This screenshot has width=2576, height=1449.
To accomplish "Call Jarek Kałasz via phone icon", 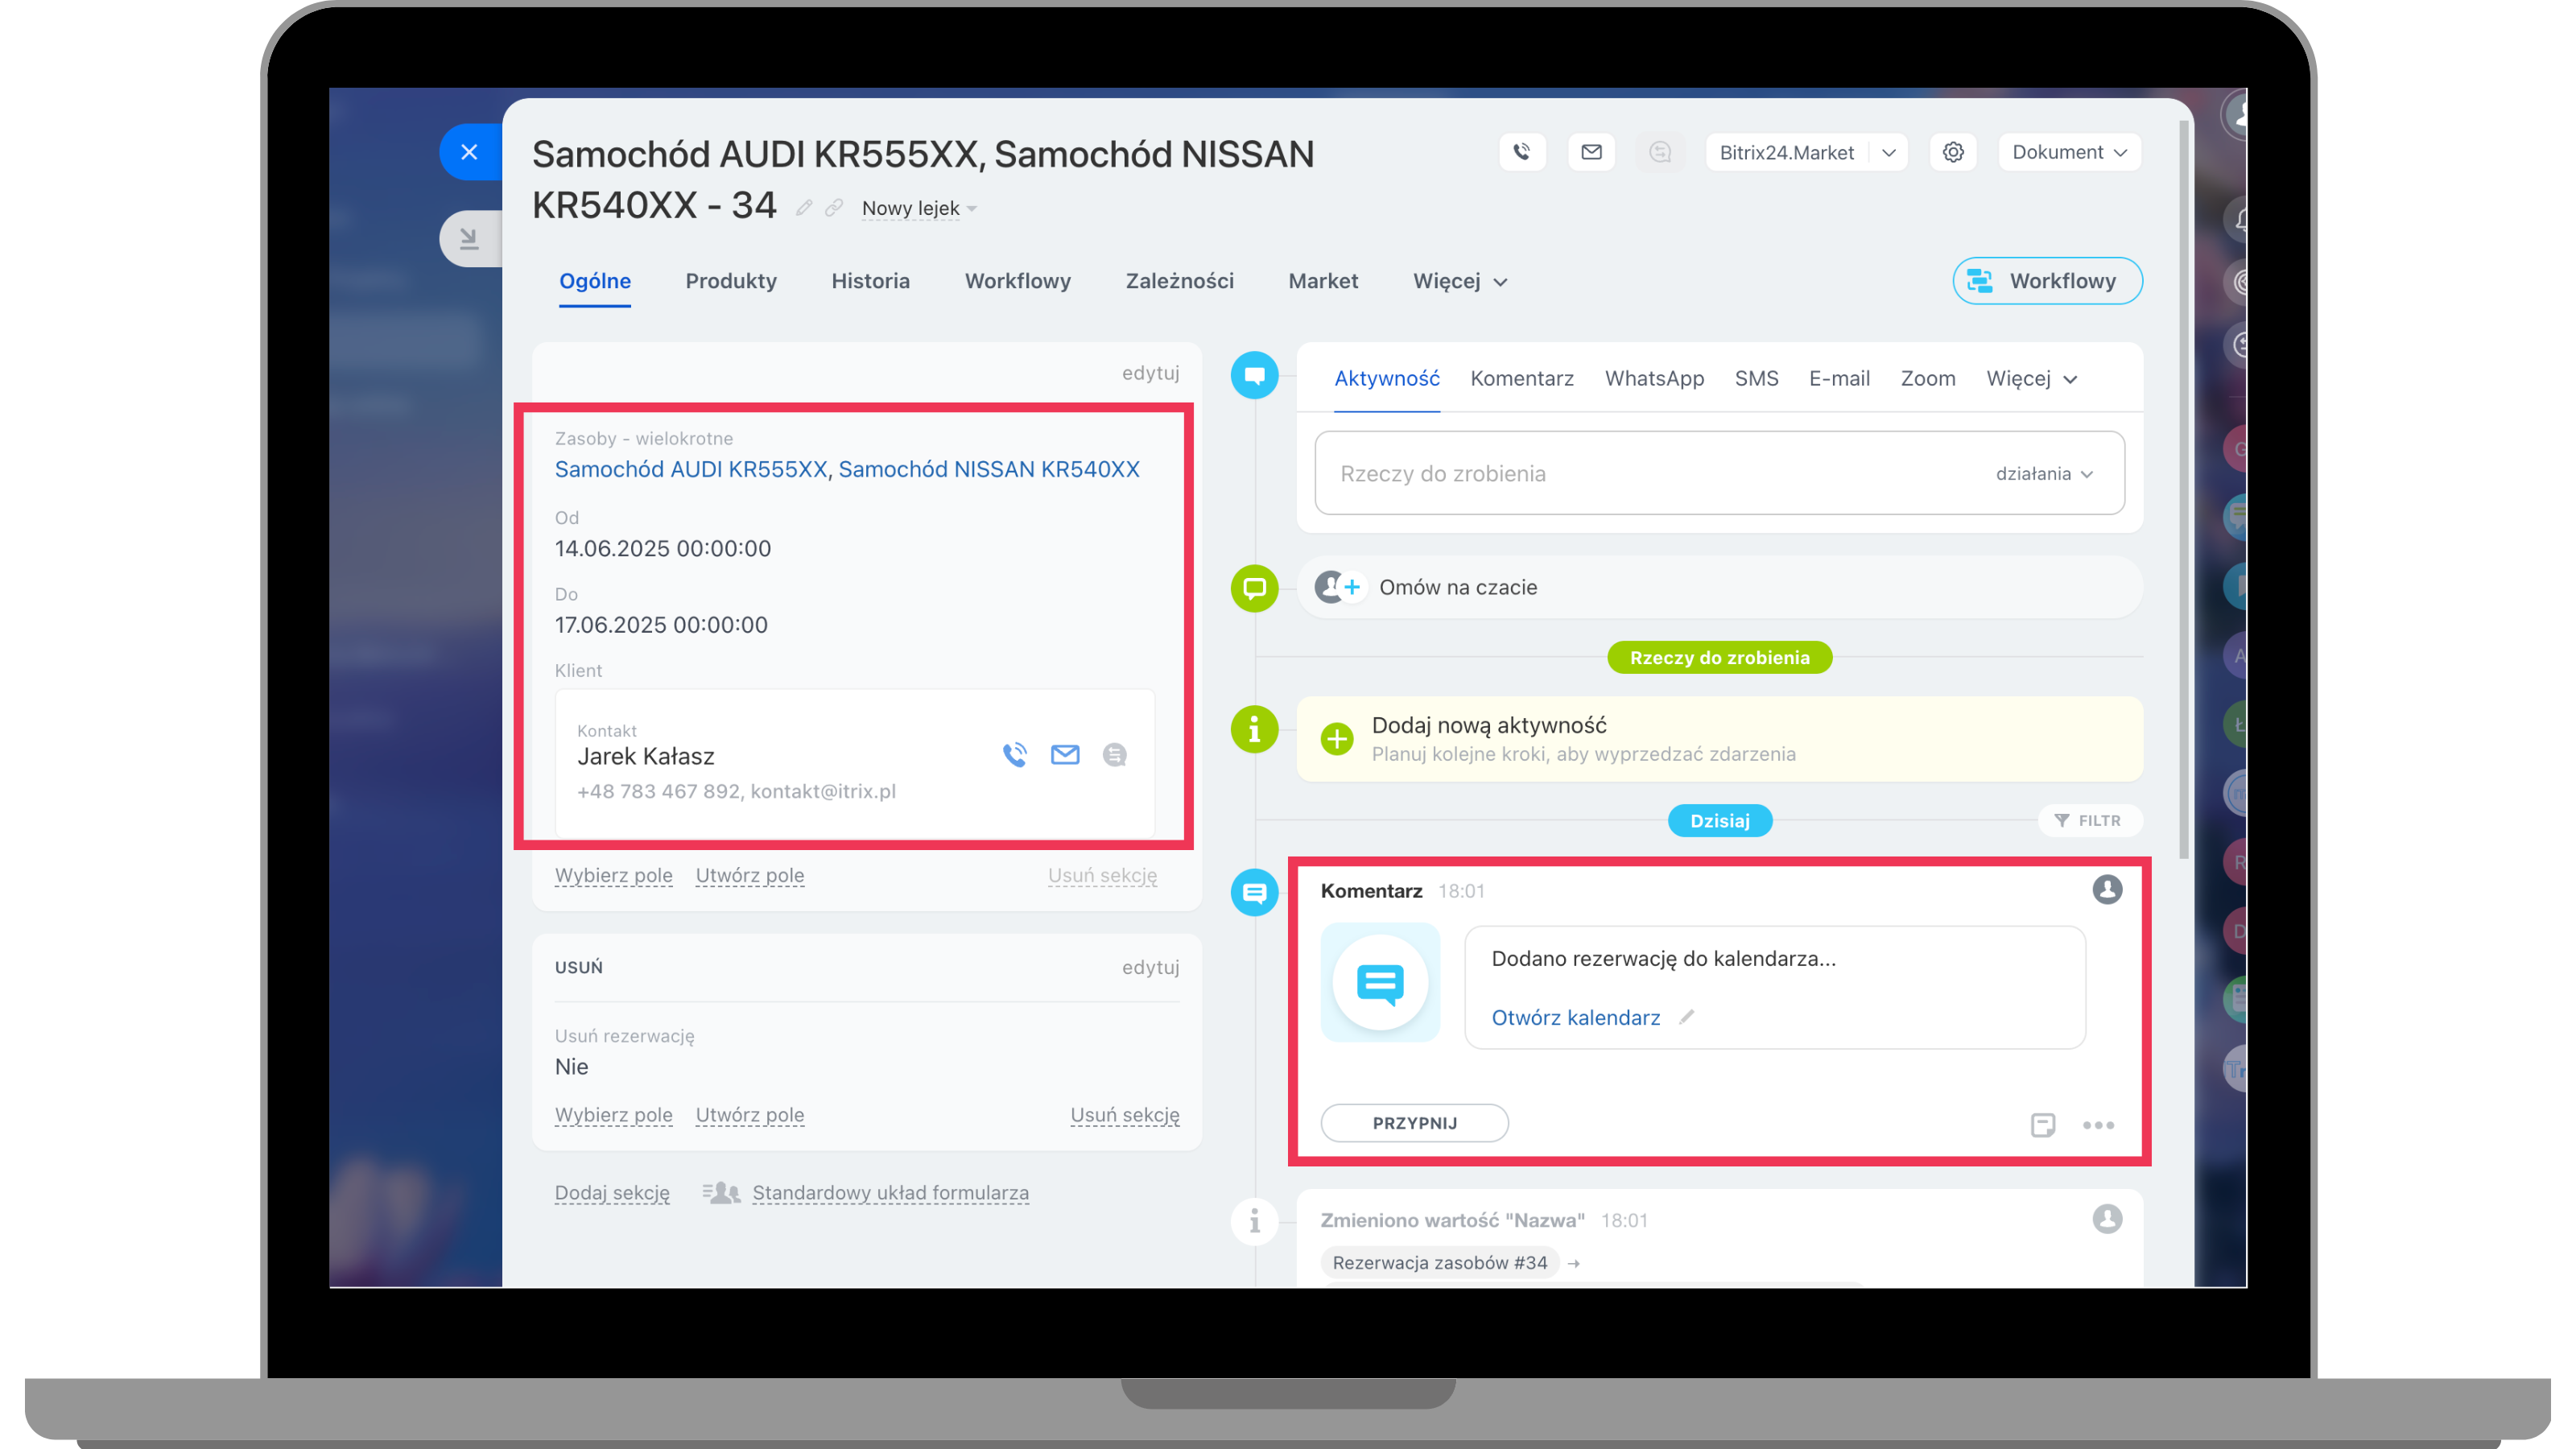I will 1015,754.
